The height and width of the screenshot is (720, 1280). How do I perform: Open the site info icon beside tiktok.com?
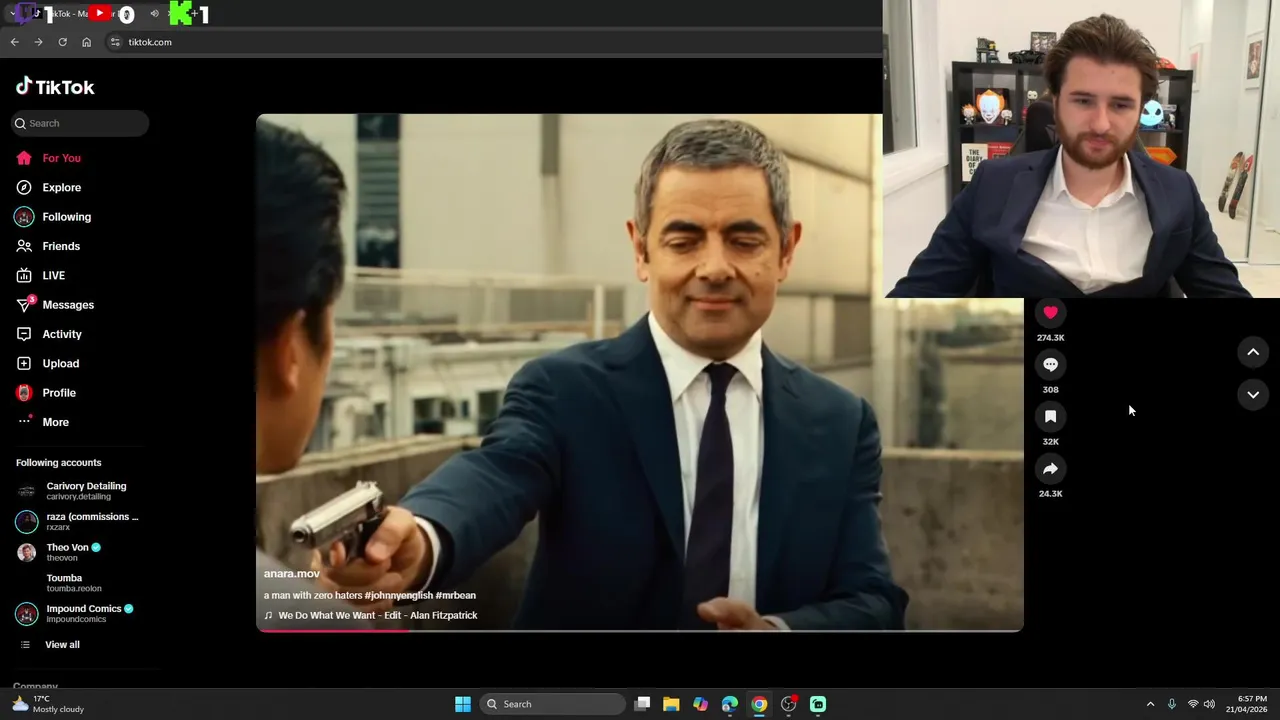115,42
